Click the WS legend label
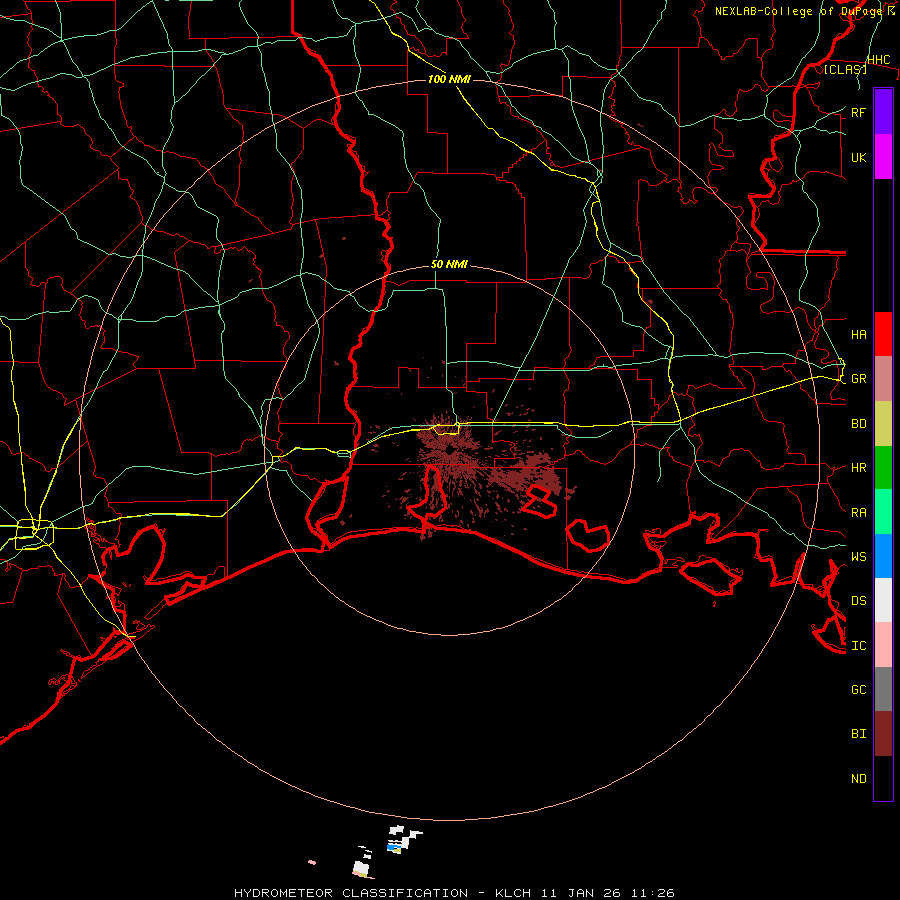This screenshot has height=900, width=900. tap(858, 556)
